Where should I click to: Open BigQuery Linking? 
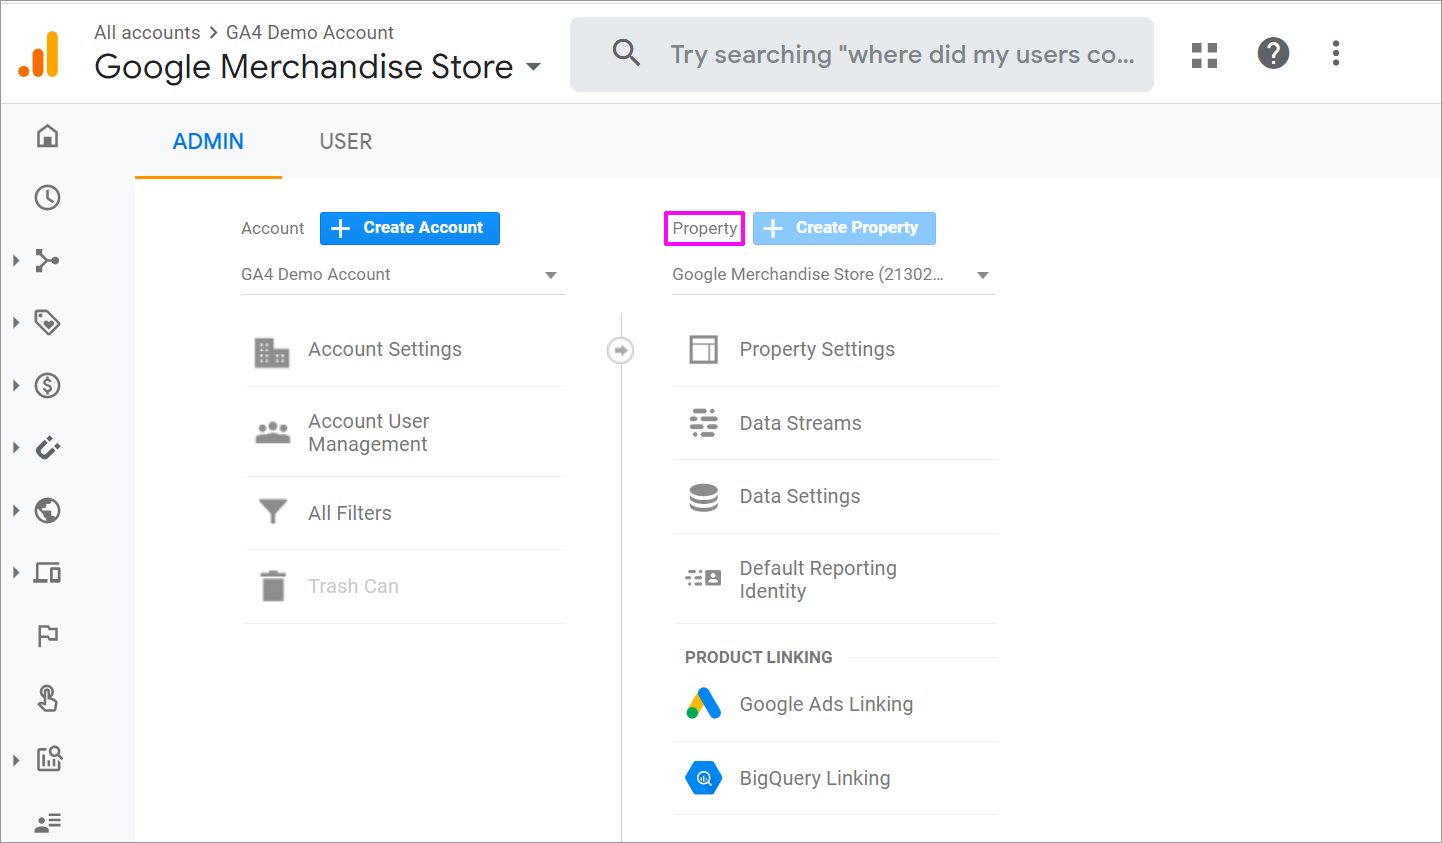814,778
